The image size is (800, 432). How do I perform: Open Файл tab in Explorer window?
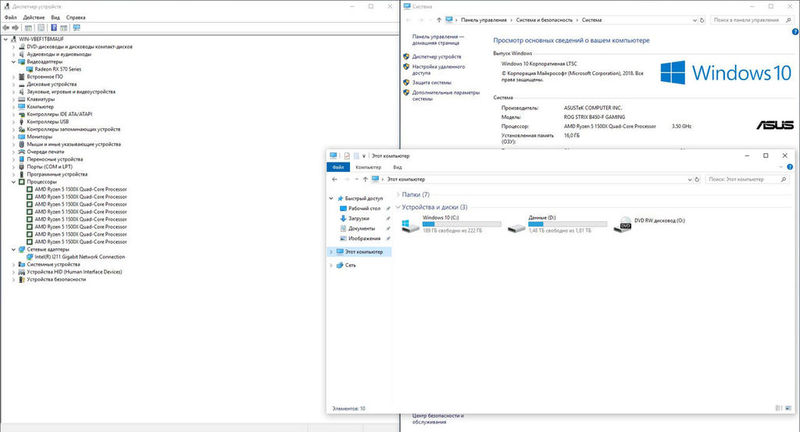tap(338, 167)
